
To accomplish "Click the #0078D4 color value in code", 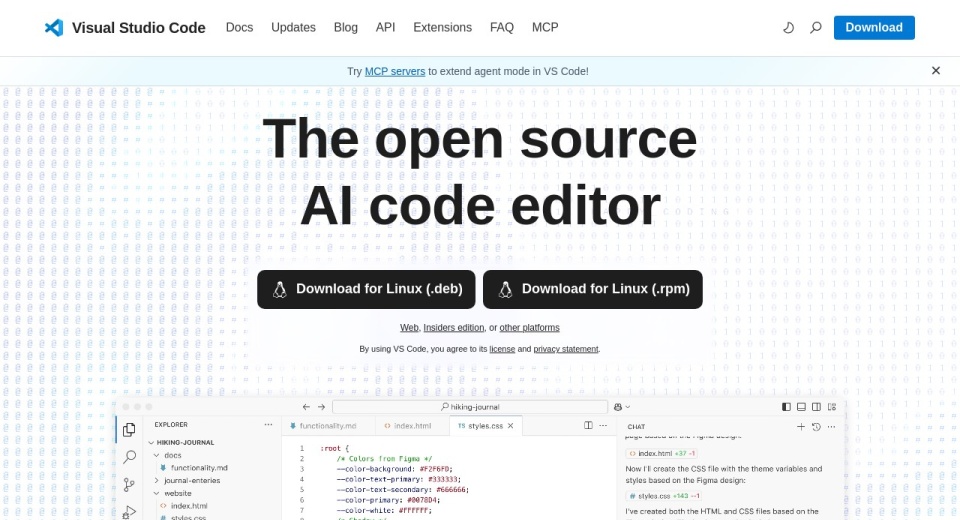I will (423, 500).
